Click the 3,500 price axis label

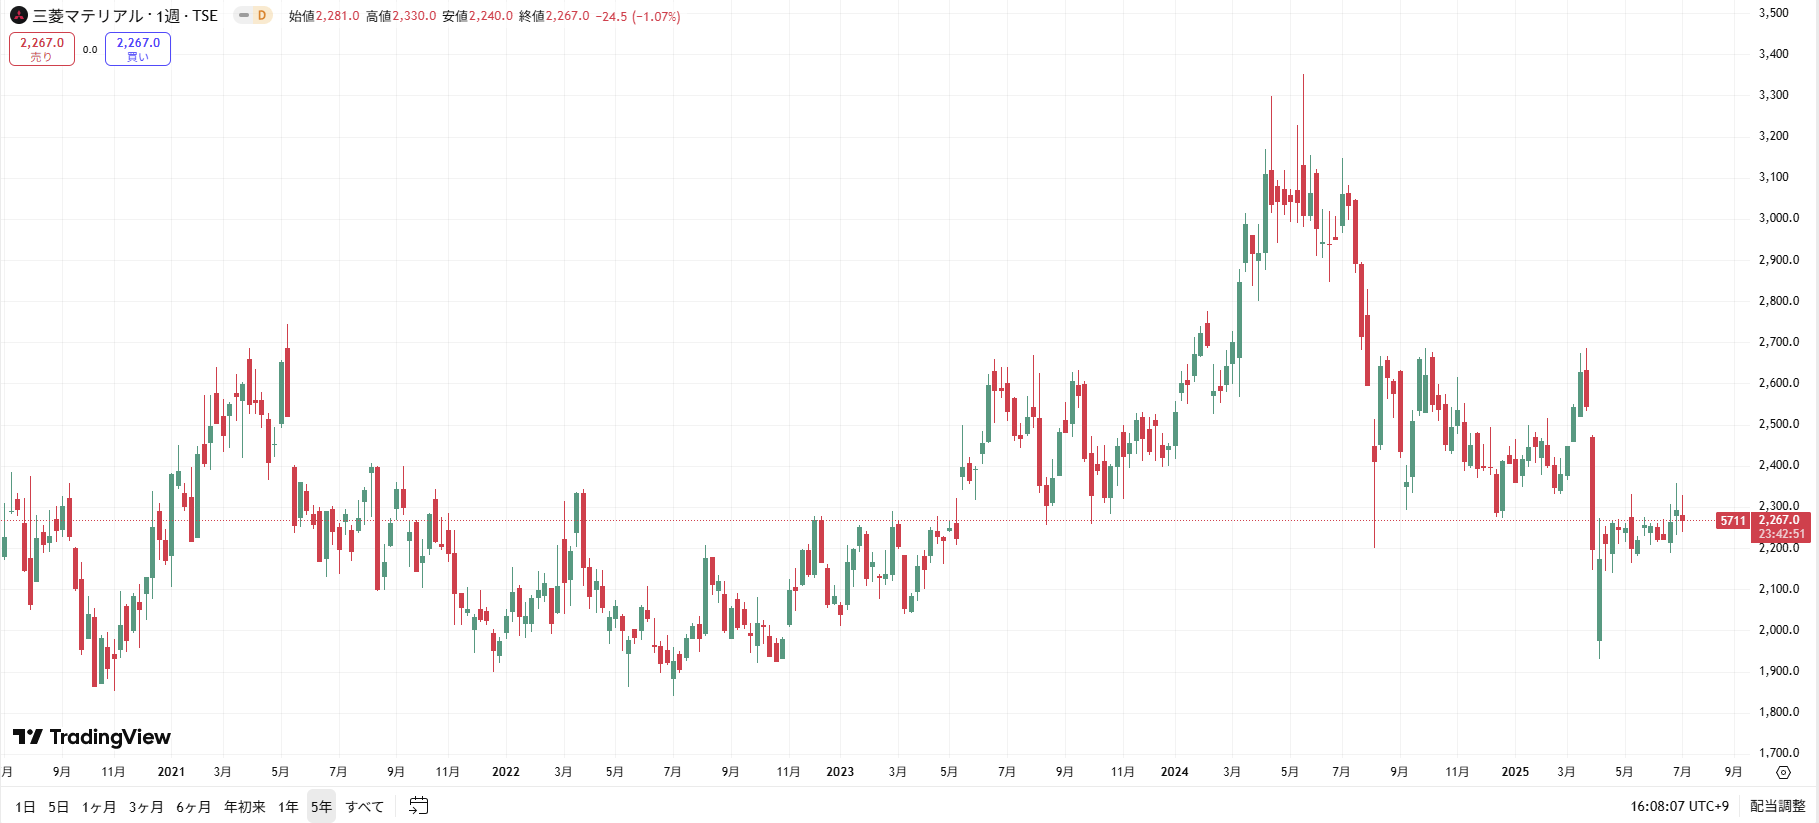click(1774, 13)
